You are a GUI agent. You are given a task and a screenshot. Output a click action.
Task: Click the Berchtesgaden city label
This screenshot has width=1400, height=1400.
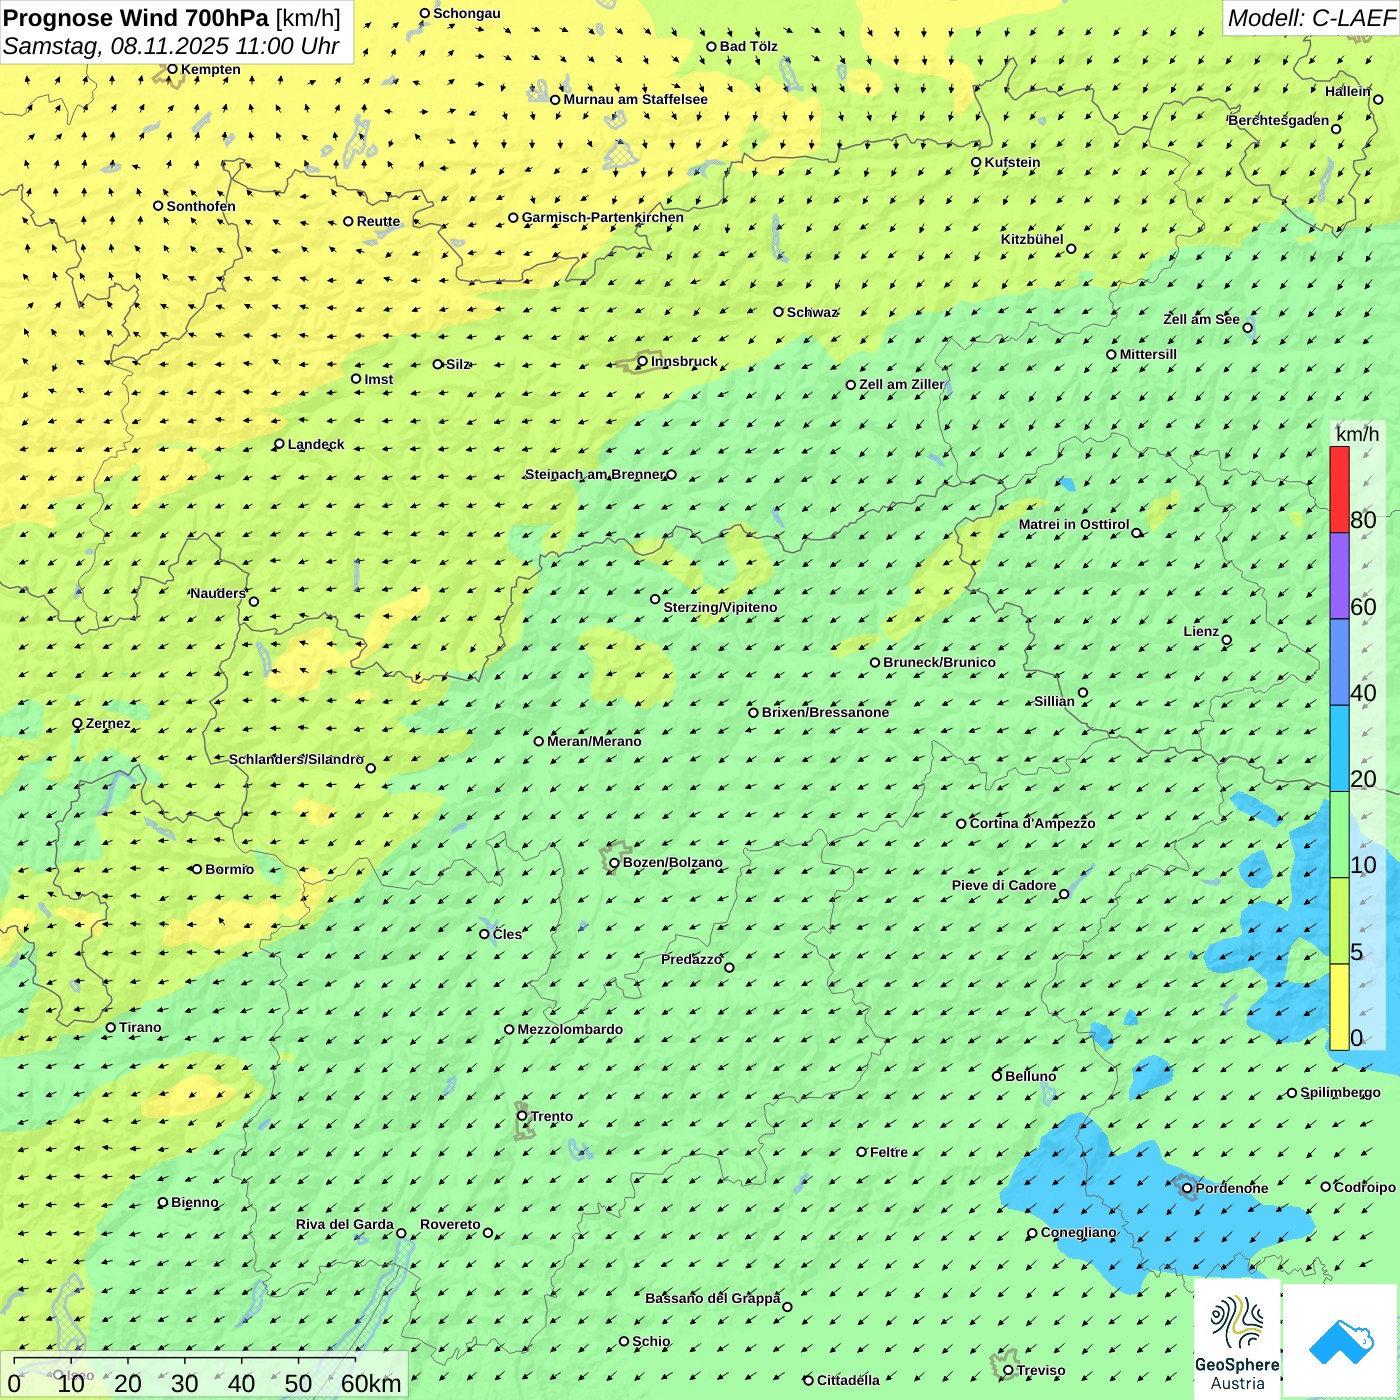click(1279, 120)
